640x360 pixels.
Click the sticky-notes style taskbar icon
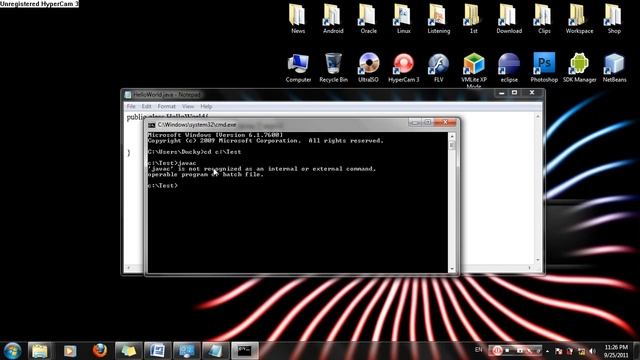coord(128,351)
